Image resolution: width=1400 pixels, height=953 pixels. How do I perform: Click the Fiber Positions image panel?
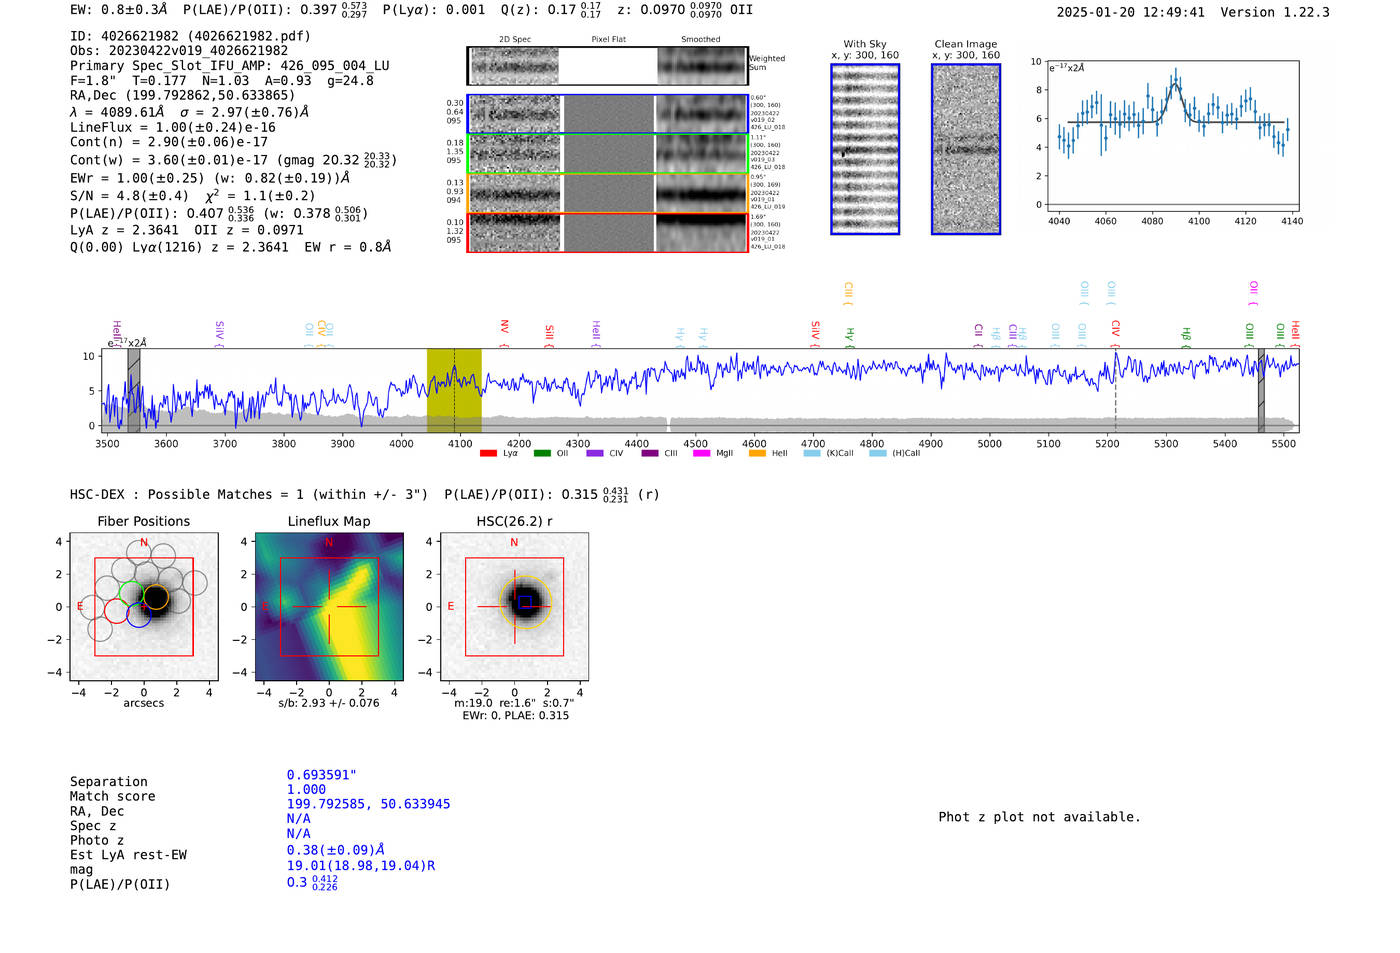tap(144, 607)
